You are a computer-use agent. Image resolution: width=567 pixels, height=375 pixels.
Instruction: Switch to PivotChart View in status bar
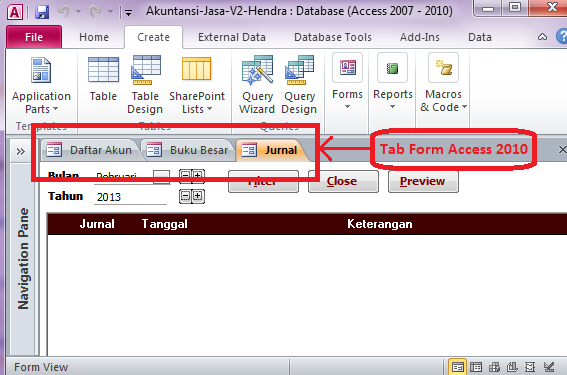512,367
